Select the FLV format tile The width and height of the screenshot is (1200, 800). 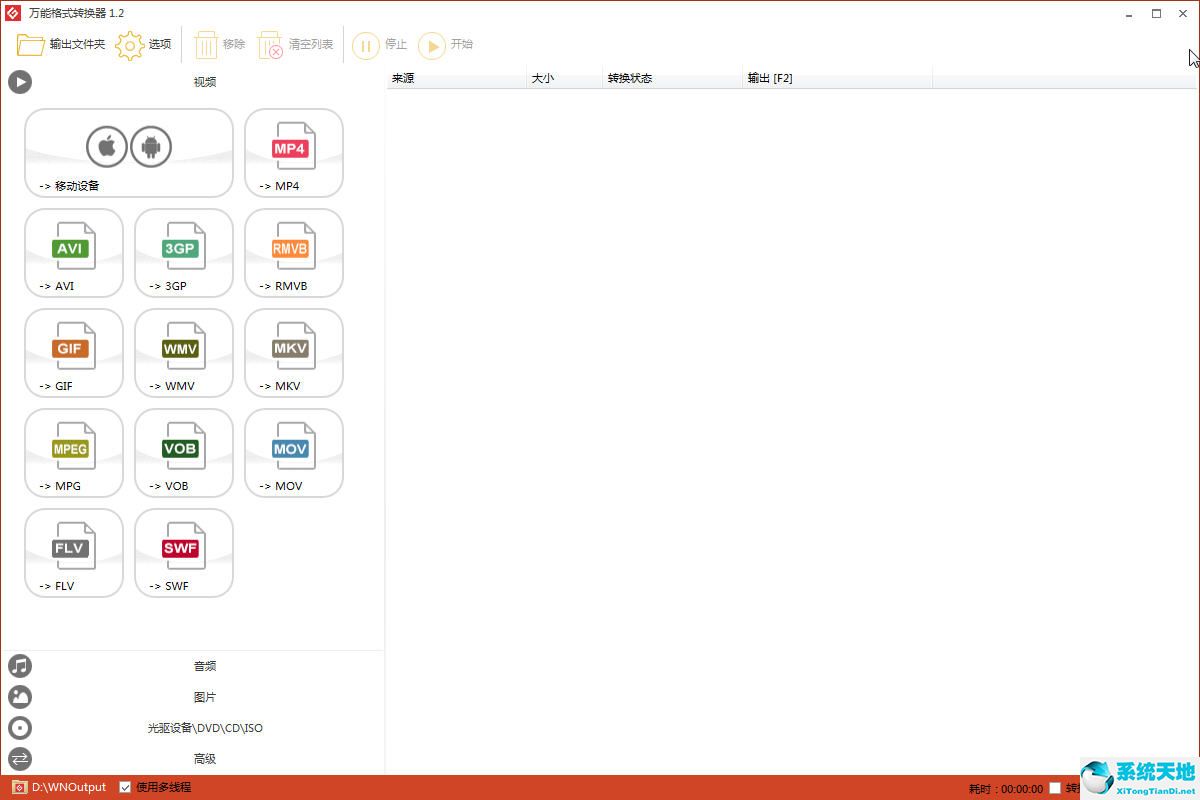tap(74, 553)
